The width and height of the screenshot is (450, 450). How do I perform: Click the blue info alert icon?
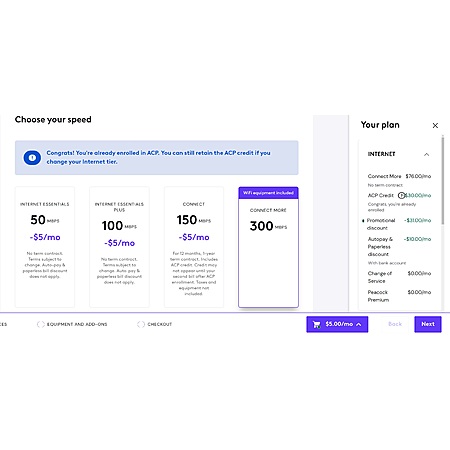32,158
